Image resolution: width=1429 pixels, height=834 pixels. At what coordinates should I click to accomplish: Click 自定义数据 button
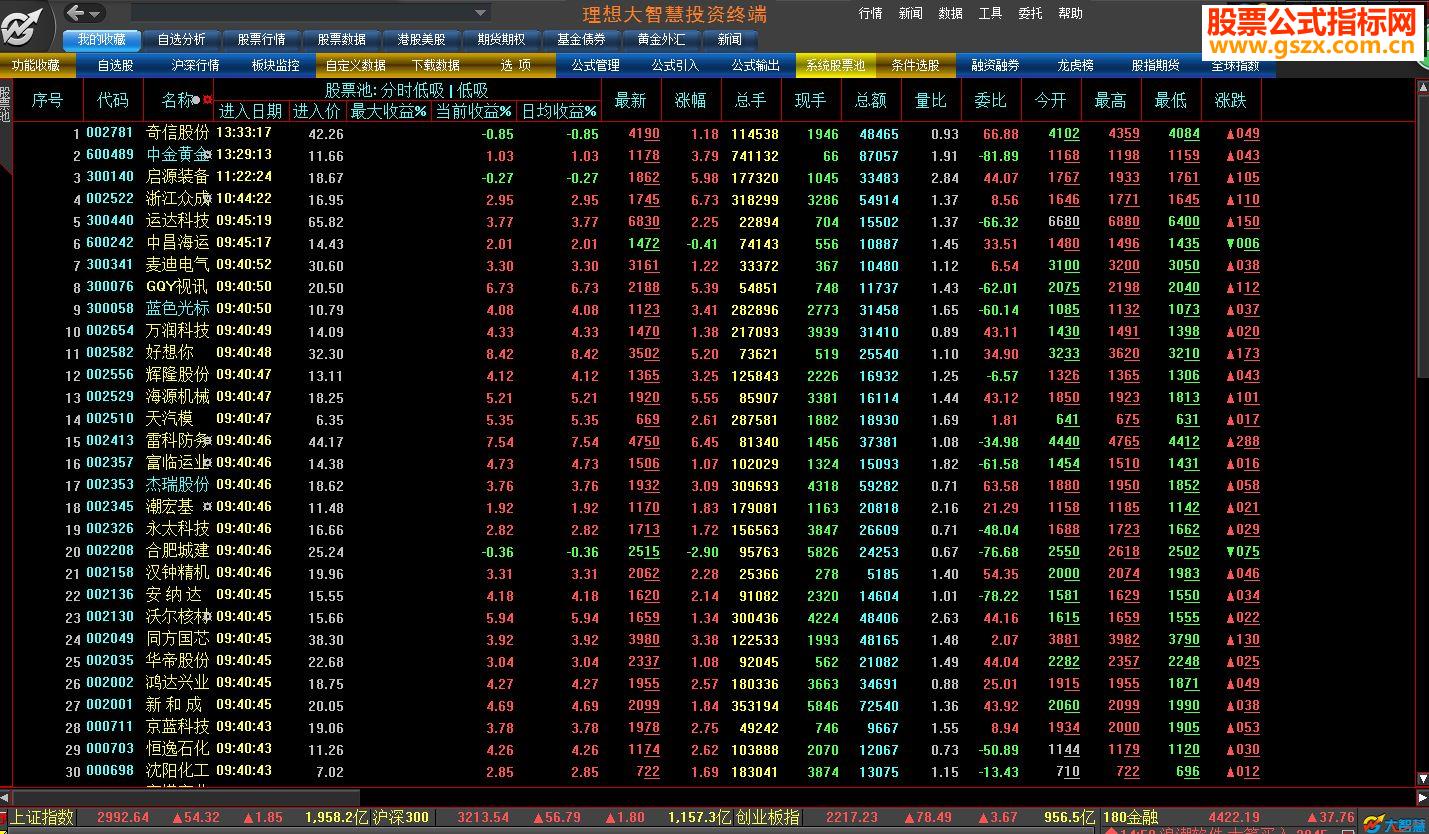pos(356,65)
